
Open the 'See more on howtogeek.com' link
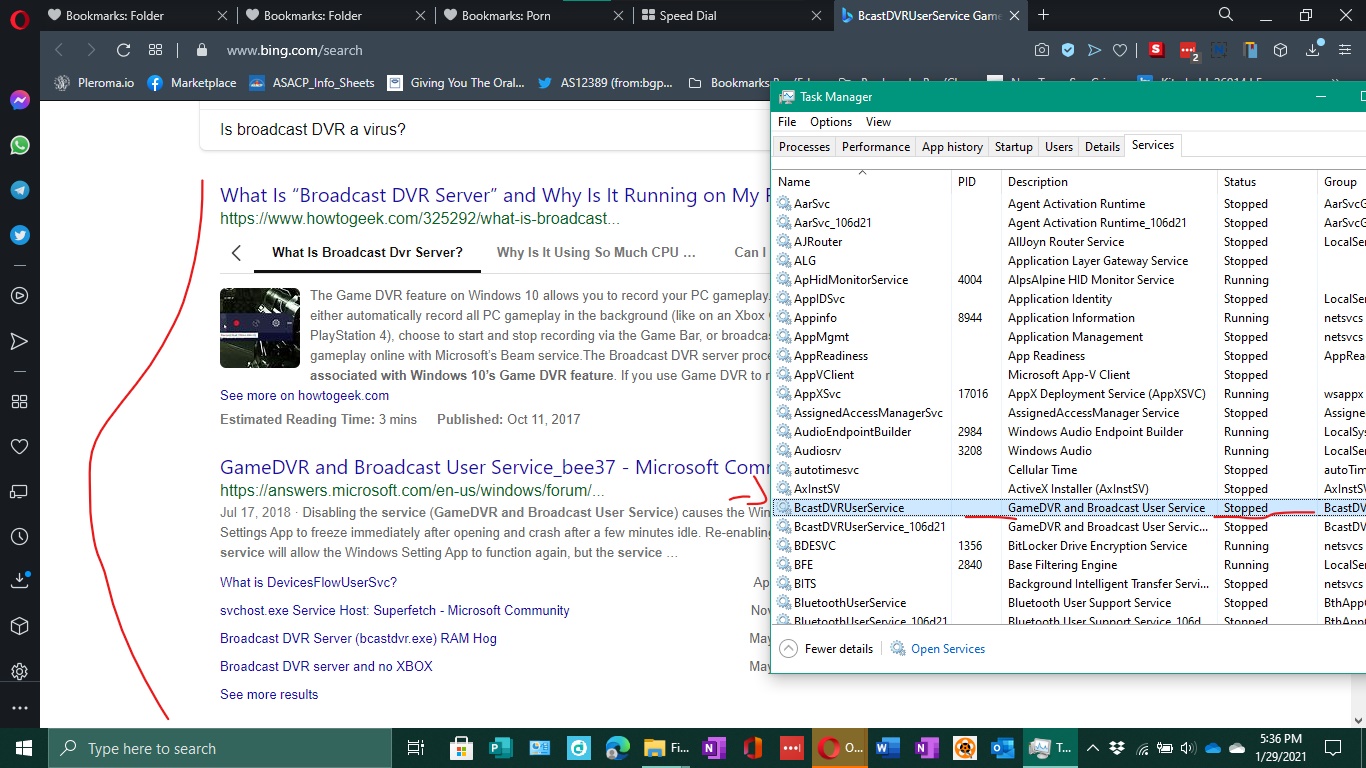click(304, 395)
